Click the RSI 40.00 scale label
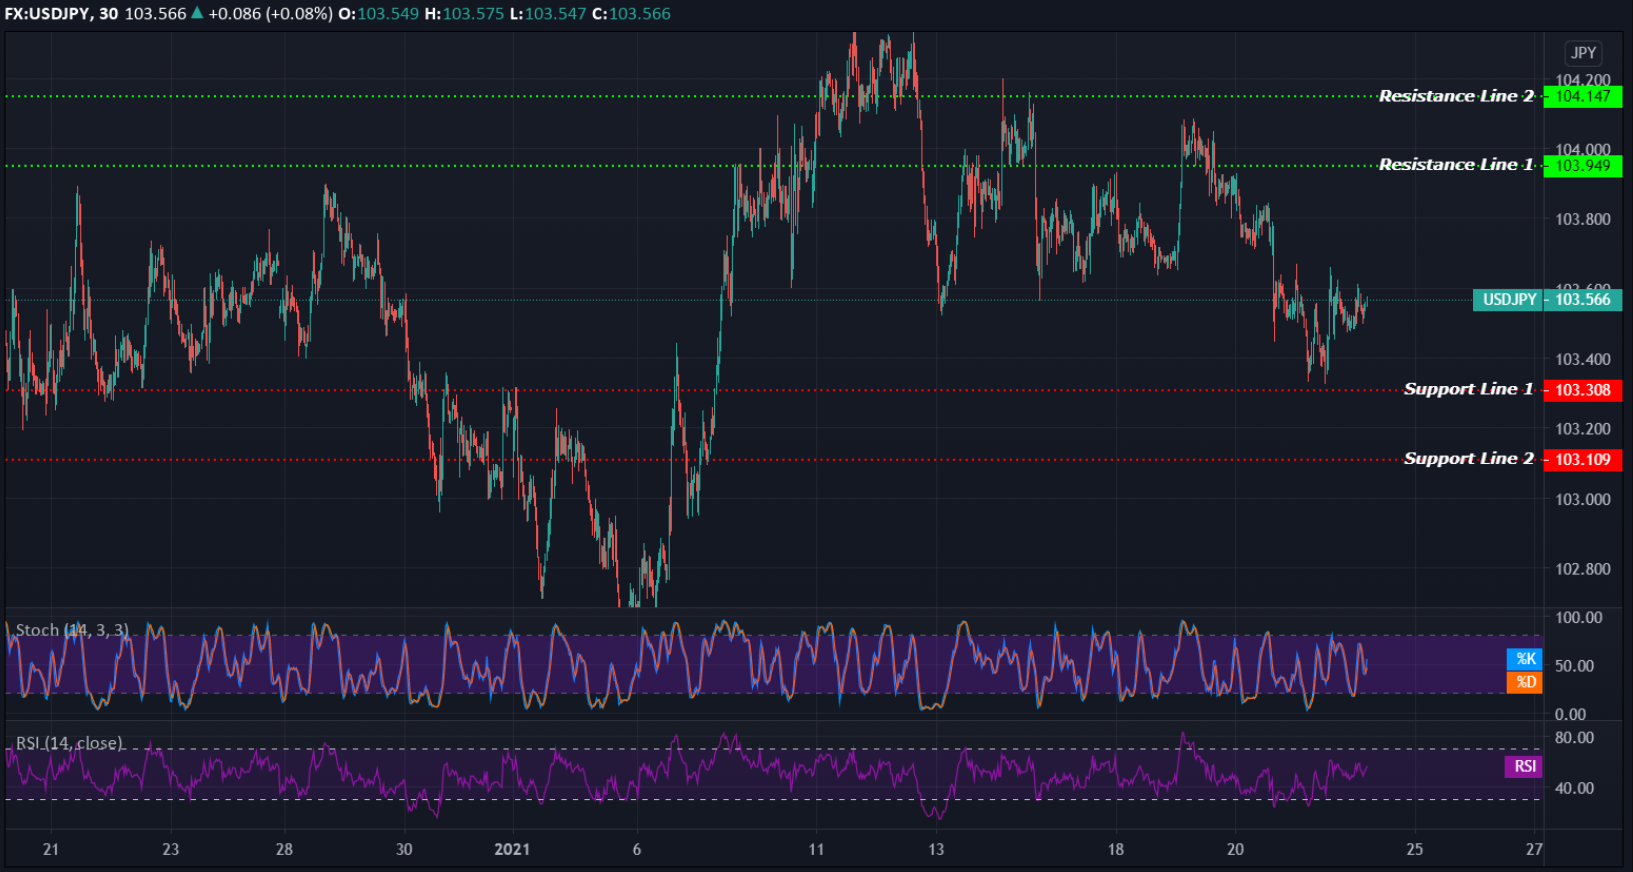 (x=1575, y=788)
